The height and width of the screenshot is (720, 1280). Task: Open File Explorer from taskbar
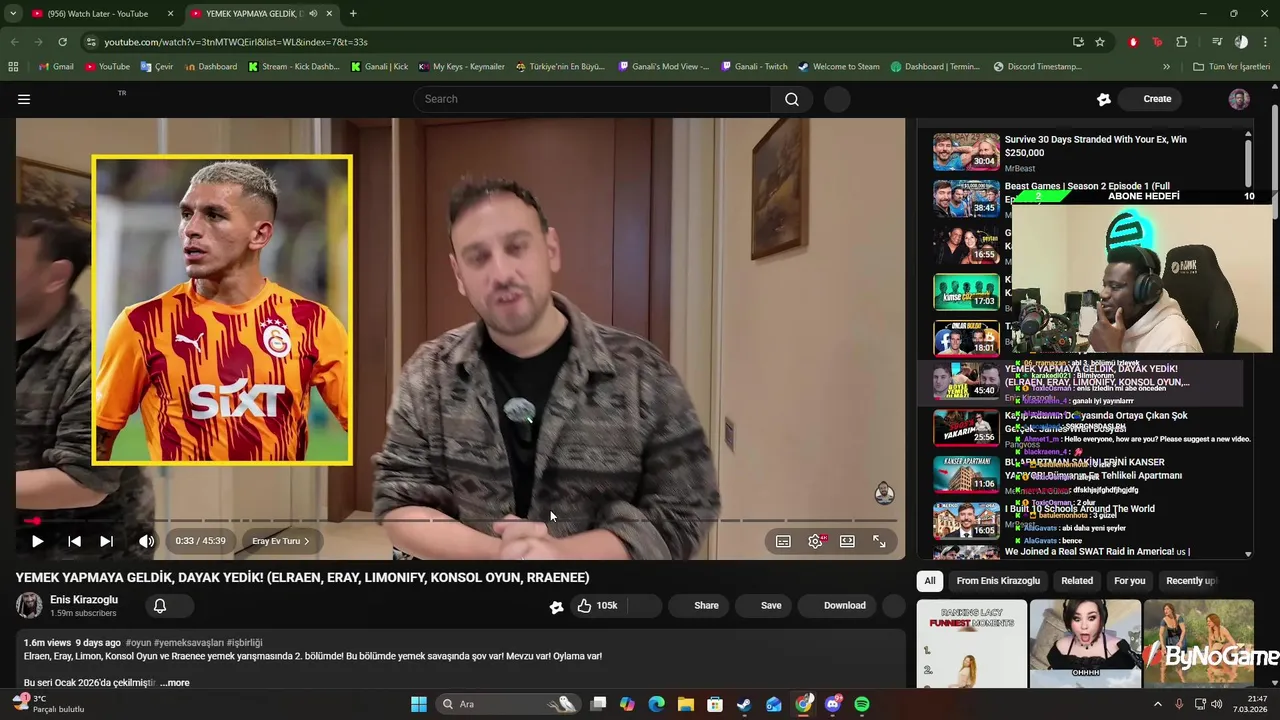pos(685,704)
